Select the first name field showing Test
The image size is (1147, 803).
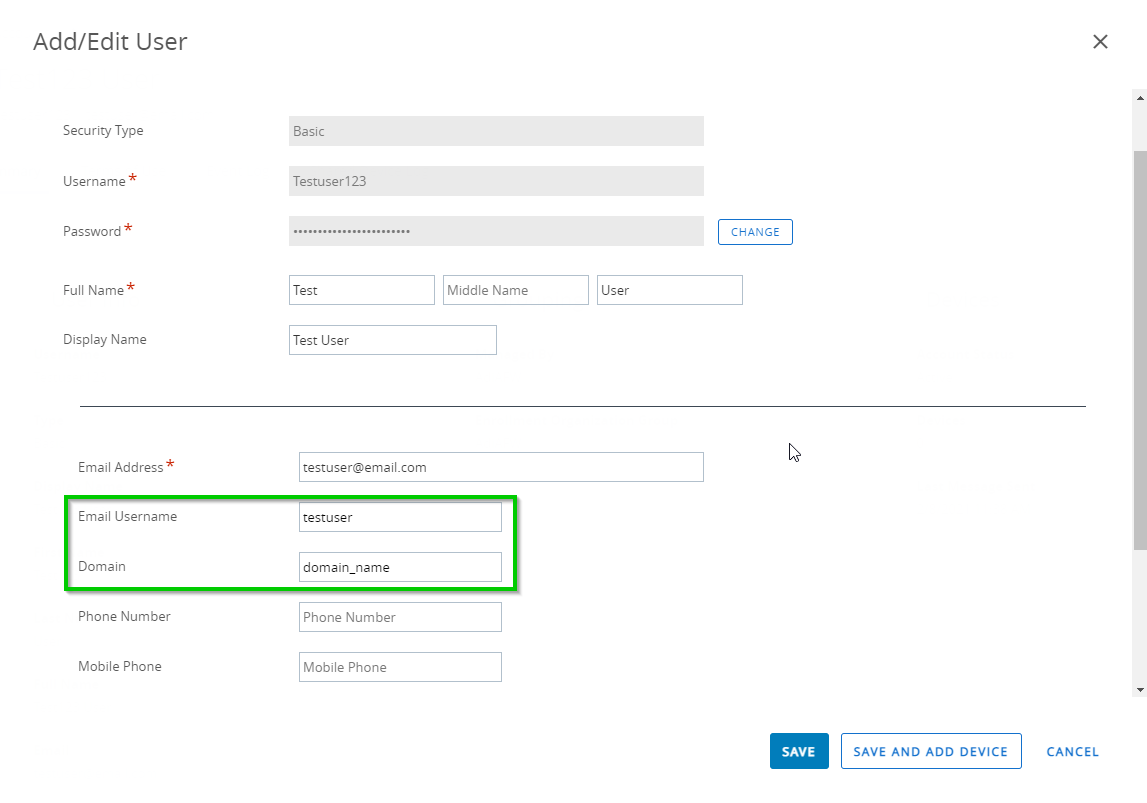click(361, 289)
